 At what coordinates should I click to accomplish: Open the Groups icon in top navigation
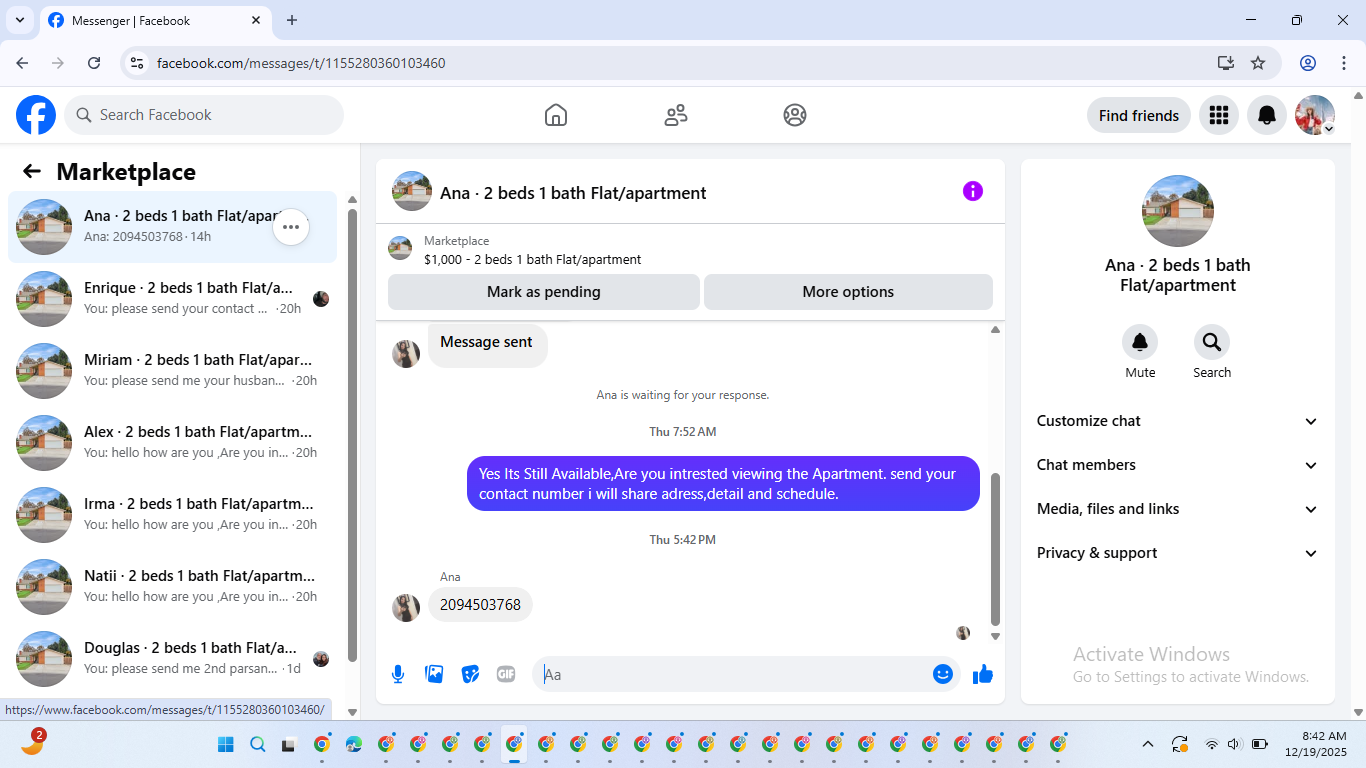[795, 115]
